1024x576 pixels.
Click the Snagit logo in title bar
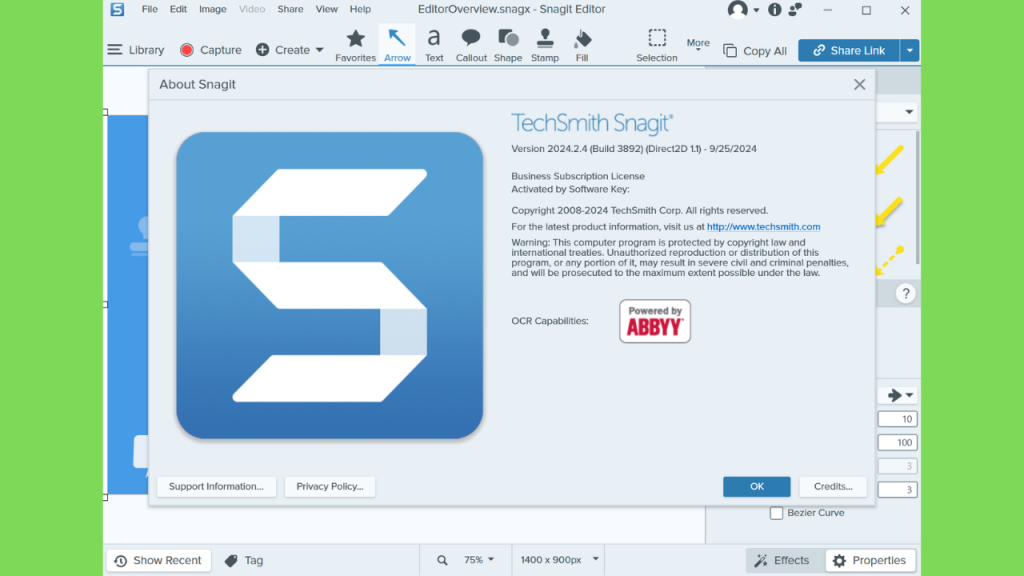click(x=118, y=9)
